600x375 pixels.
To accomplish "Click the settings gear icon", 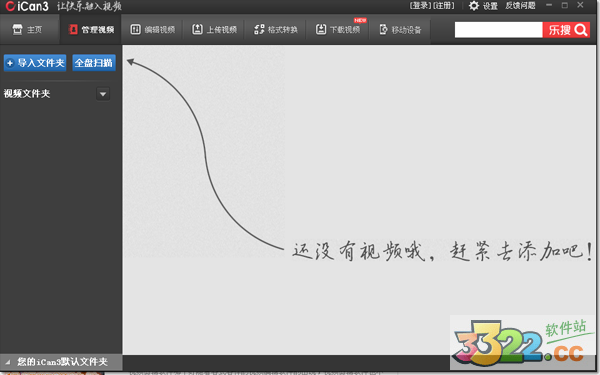I will 474,6.
